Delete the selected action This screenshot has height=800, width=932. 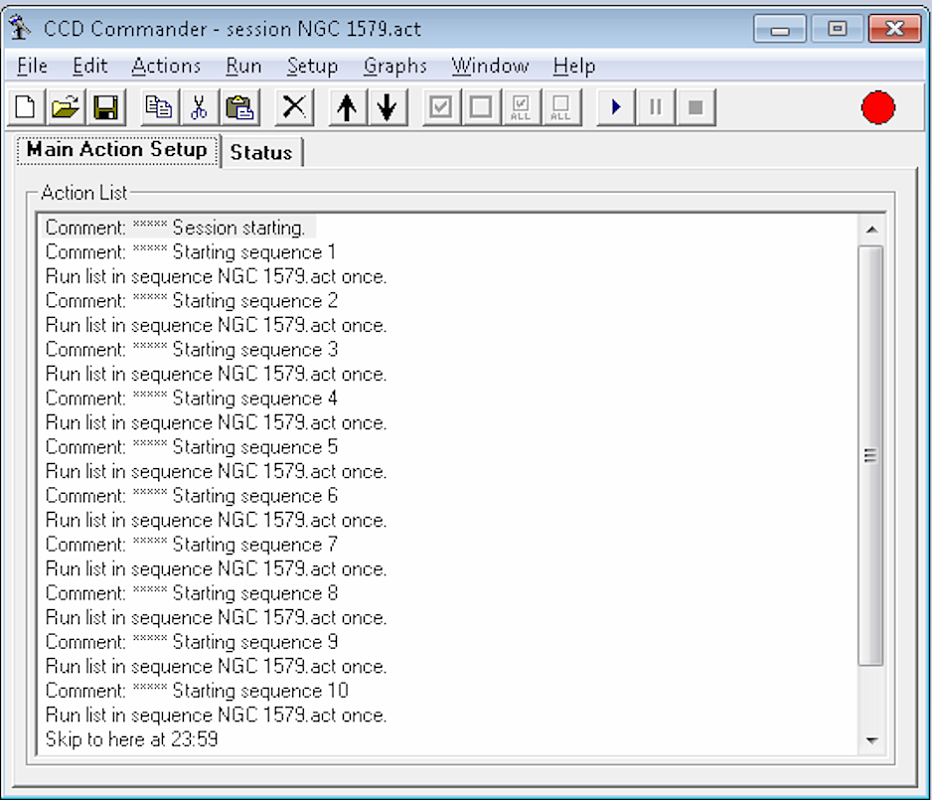pos(293,106)
